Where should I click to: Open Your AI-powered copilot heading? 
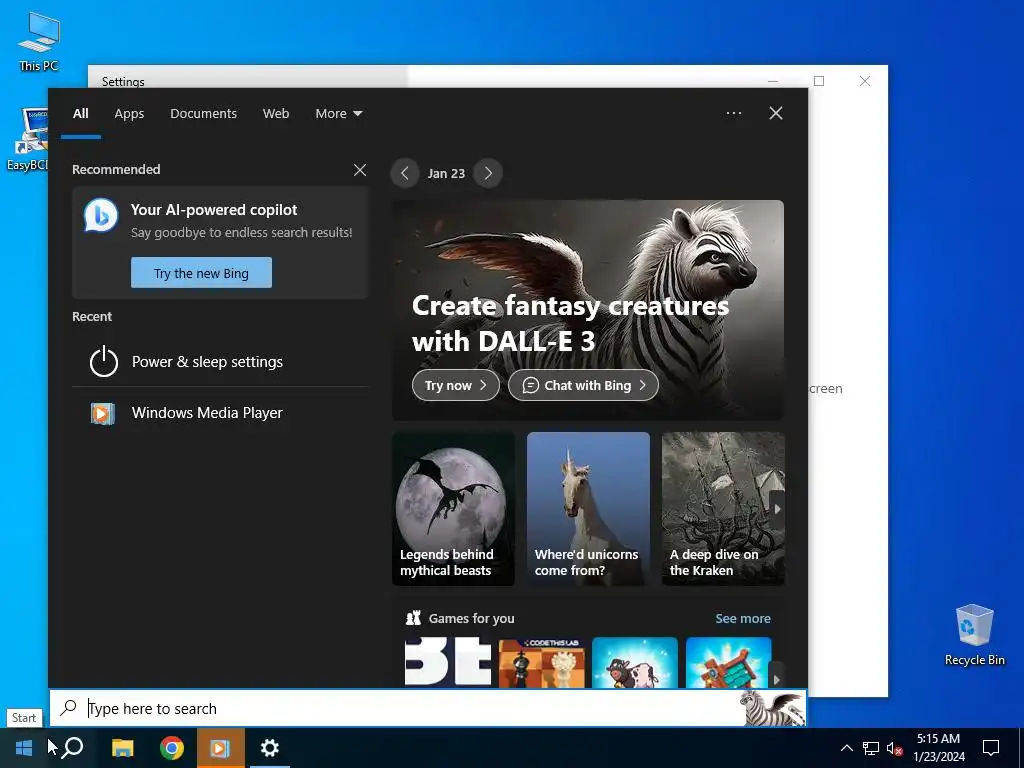coord(214,210)
